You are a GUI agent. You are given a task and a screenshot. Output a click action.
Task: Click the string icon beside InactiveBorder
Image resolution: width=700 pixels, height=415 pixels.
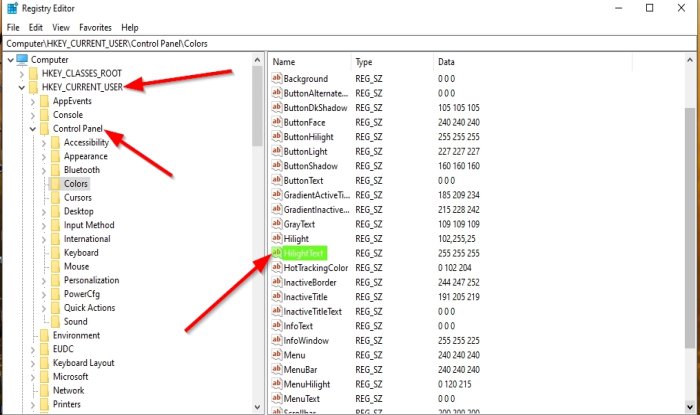[x=277, y=282]
